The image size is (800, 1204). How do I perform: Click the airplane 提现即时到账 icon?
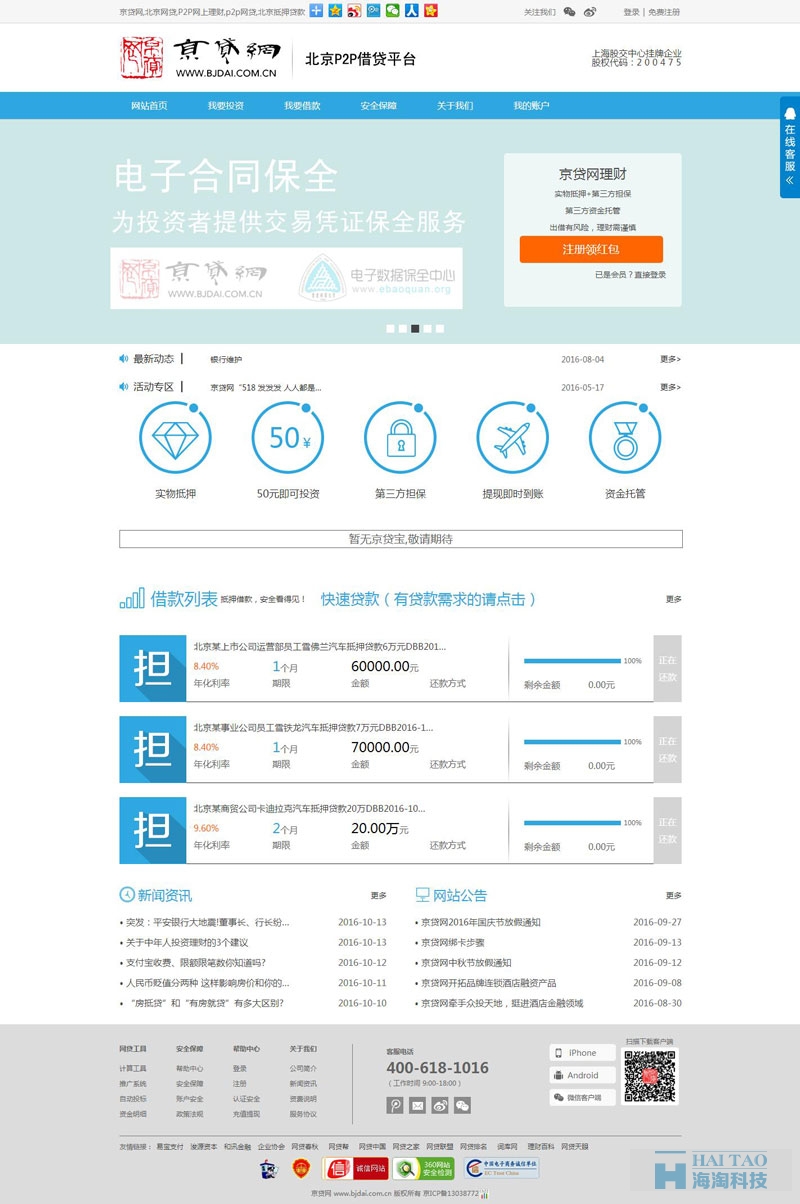pyautogui.click(x=513, y=437)
